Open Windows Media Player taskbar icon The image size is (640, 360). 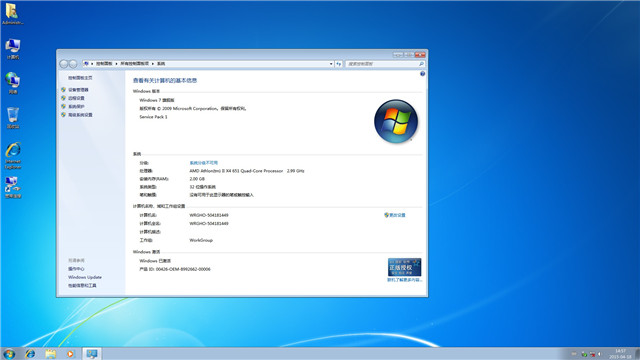[x=71, y=353]
